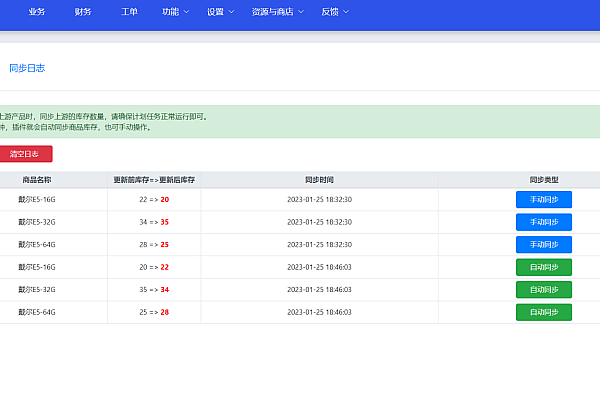Click sync time in 25 => 28 row
The width and height of the screenshot is (600, 400).
click(320, 312)
